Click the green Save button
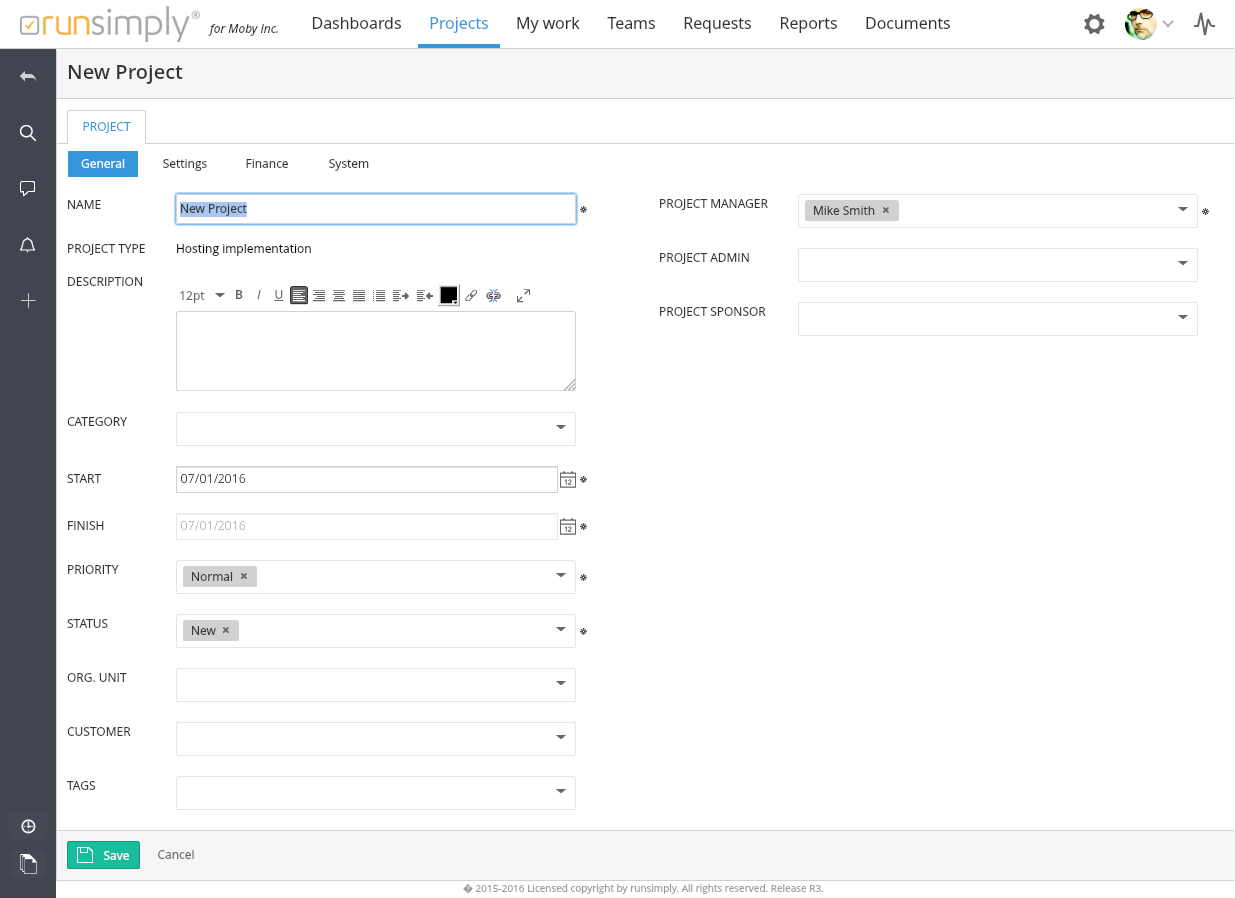 point(103,855)
